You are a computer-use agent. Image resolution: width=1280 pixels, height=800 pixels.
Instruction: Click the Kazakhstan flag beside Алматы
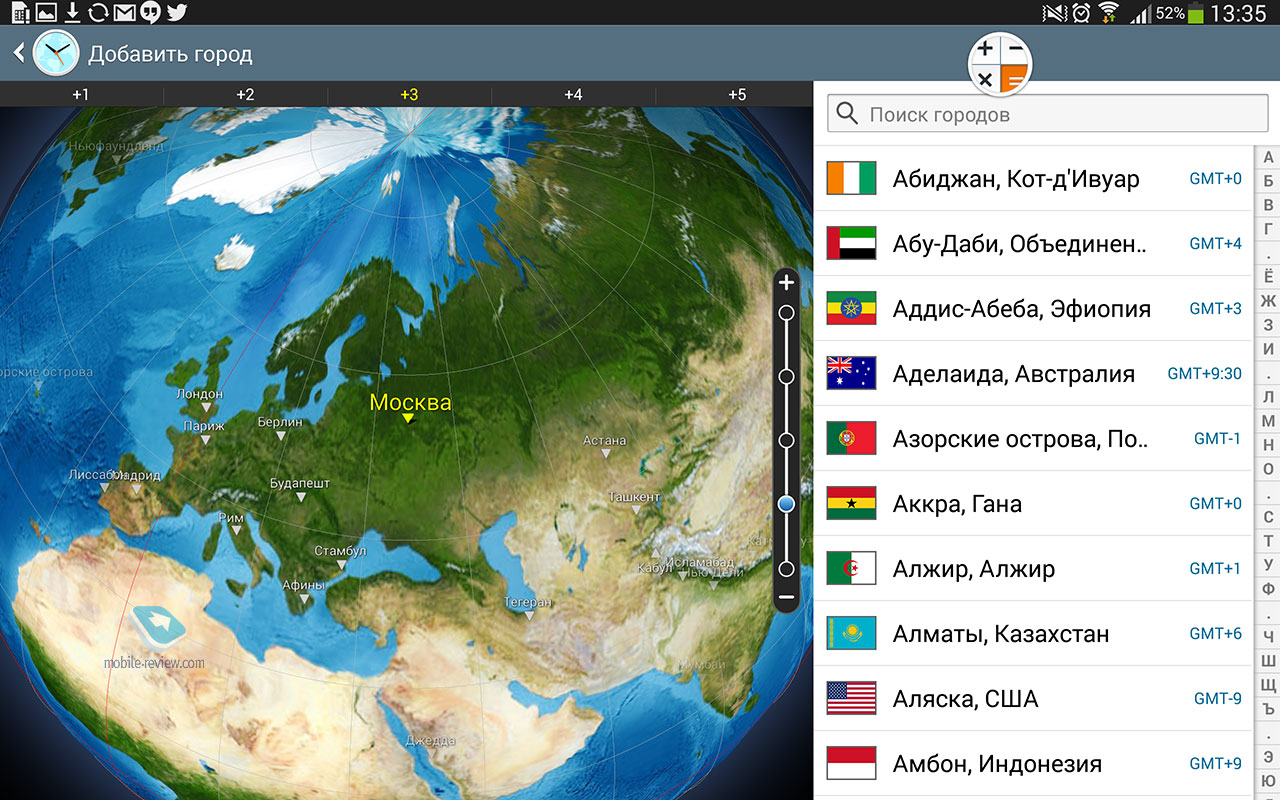[x=851, y=633]
